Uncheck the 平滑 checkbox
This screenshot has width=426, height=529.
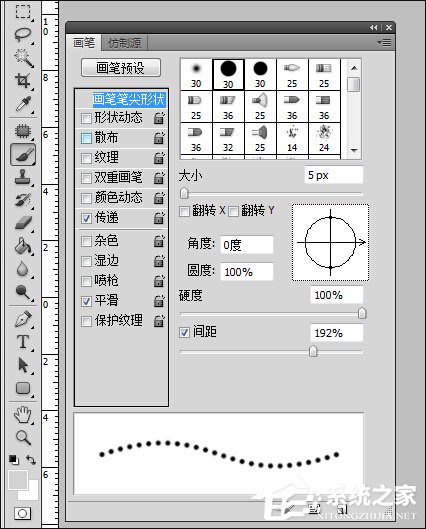86,301
